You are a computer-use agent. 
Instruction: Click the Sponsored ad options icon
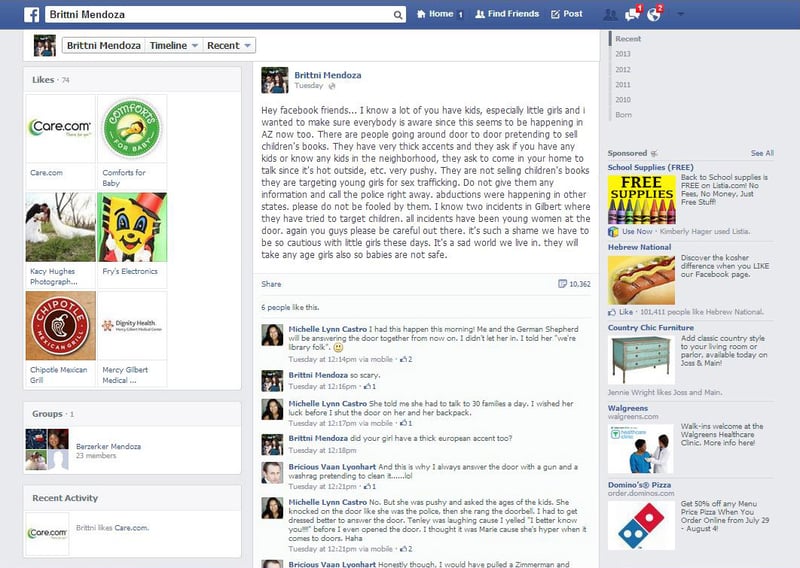pos(654,153)
